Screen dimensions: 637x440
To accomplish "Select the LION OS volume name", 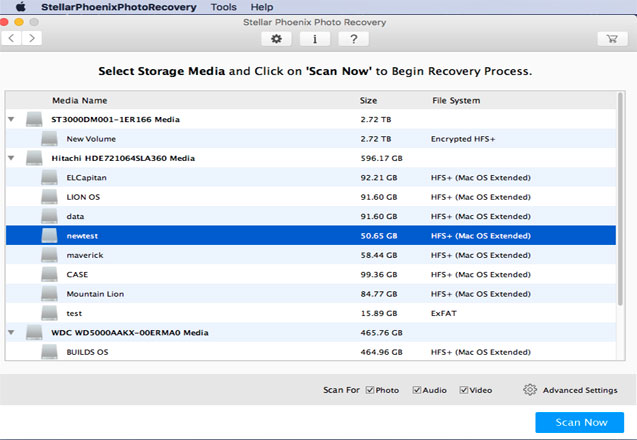I will [83, 197].
